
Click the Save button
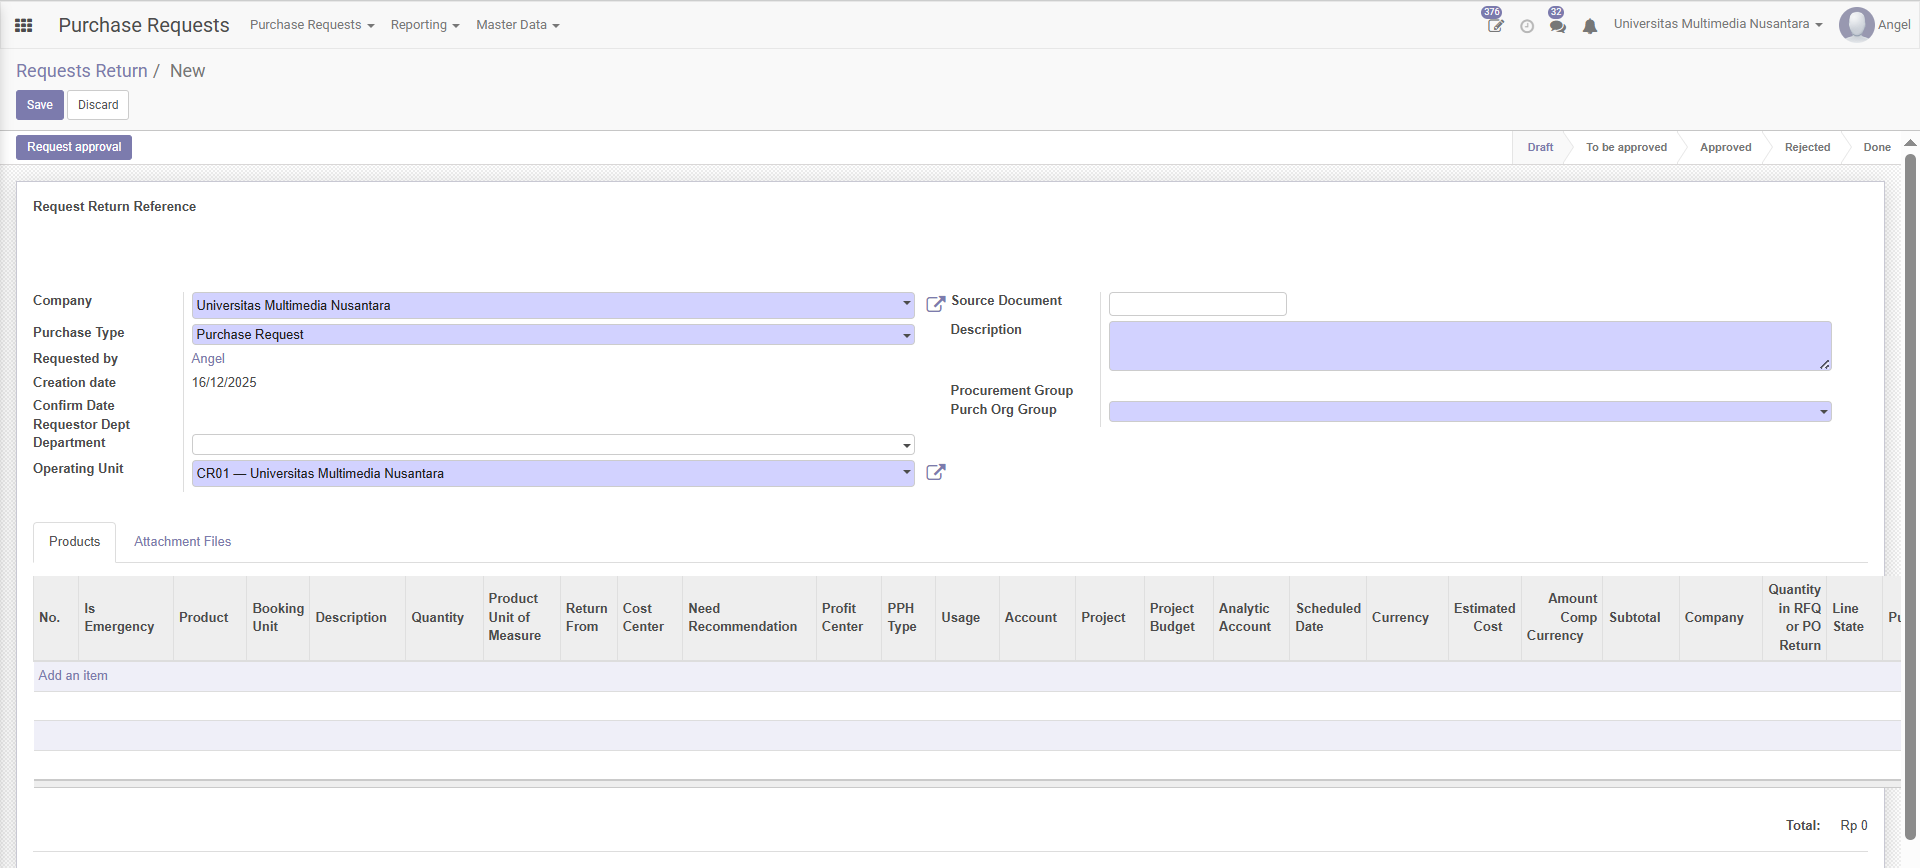40,105
